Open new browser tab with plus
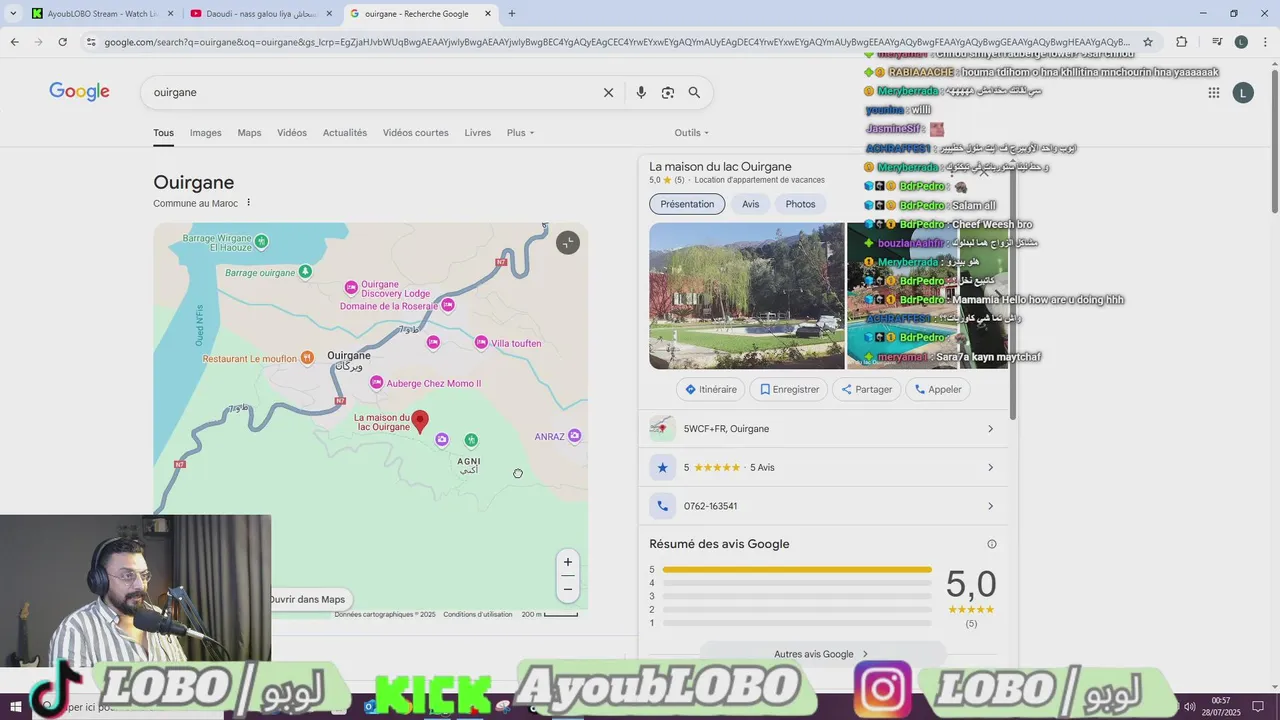This screenshot has width=1280, height=720. click(512, 14)
